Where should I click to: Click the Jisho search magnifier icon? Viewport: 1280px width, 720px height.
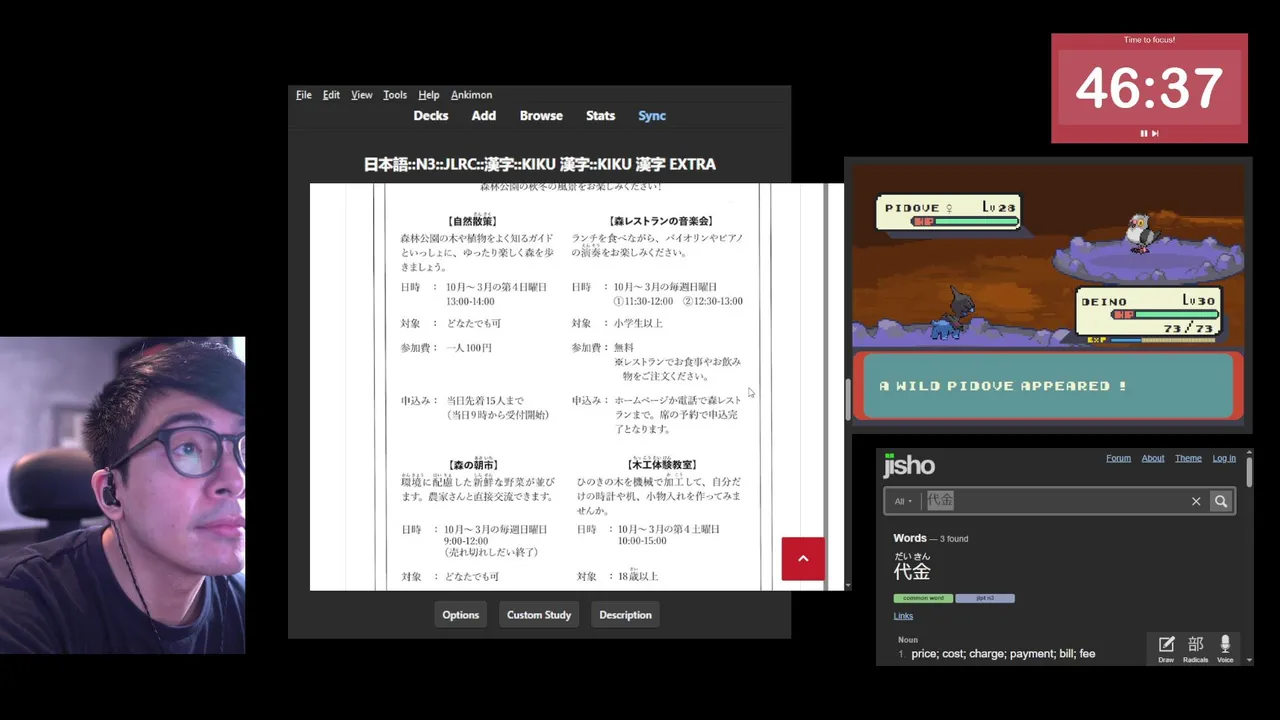click(x=1221, y=501)
